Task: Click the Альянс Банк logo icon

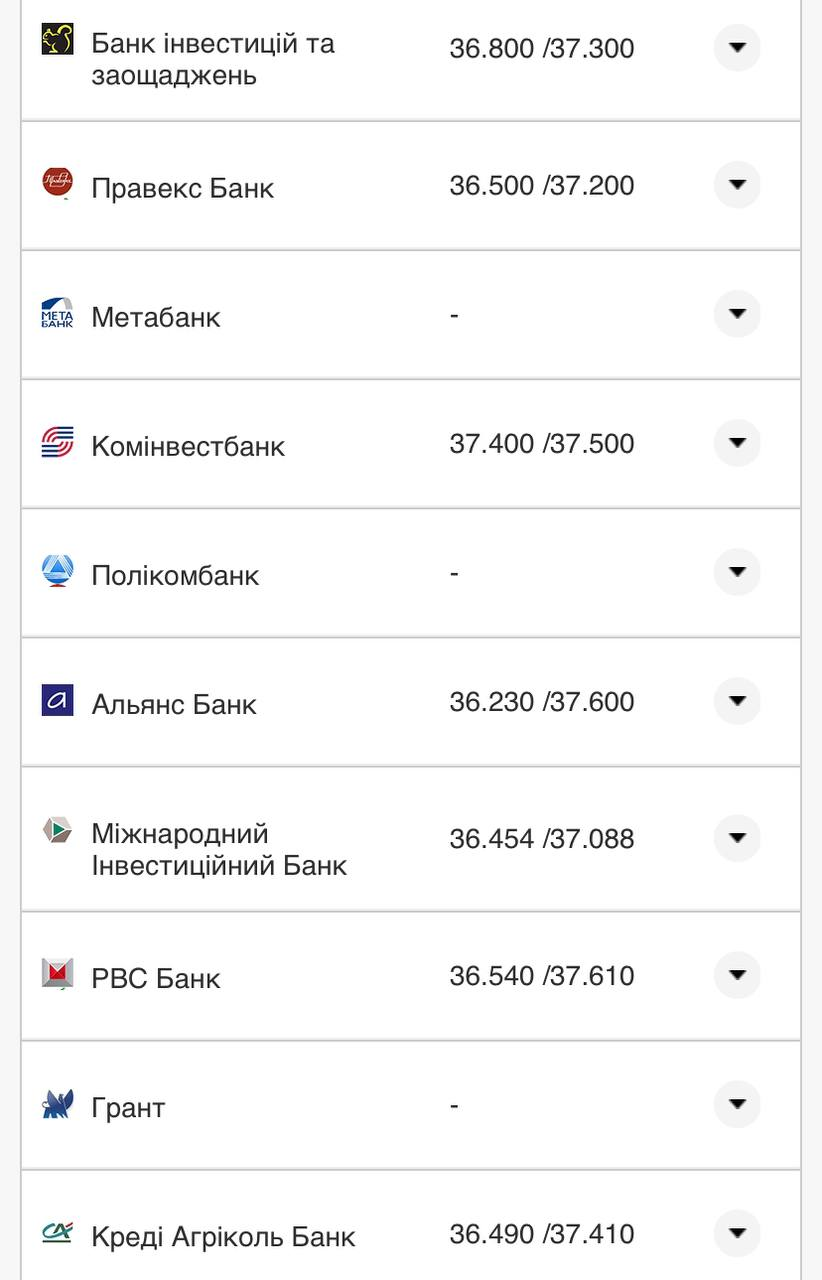Action: coord(57,700)
